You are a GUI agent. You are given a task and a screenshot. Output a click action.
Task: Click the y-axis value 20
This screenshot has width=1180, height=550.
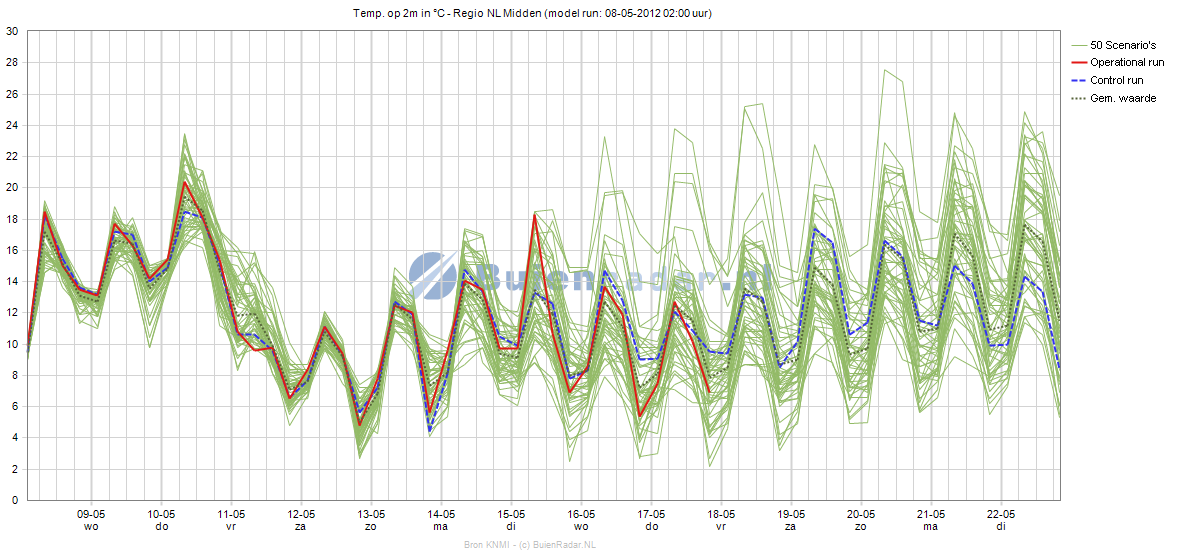click(x=13, y=188)
